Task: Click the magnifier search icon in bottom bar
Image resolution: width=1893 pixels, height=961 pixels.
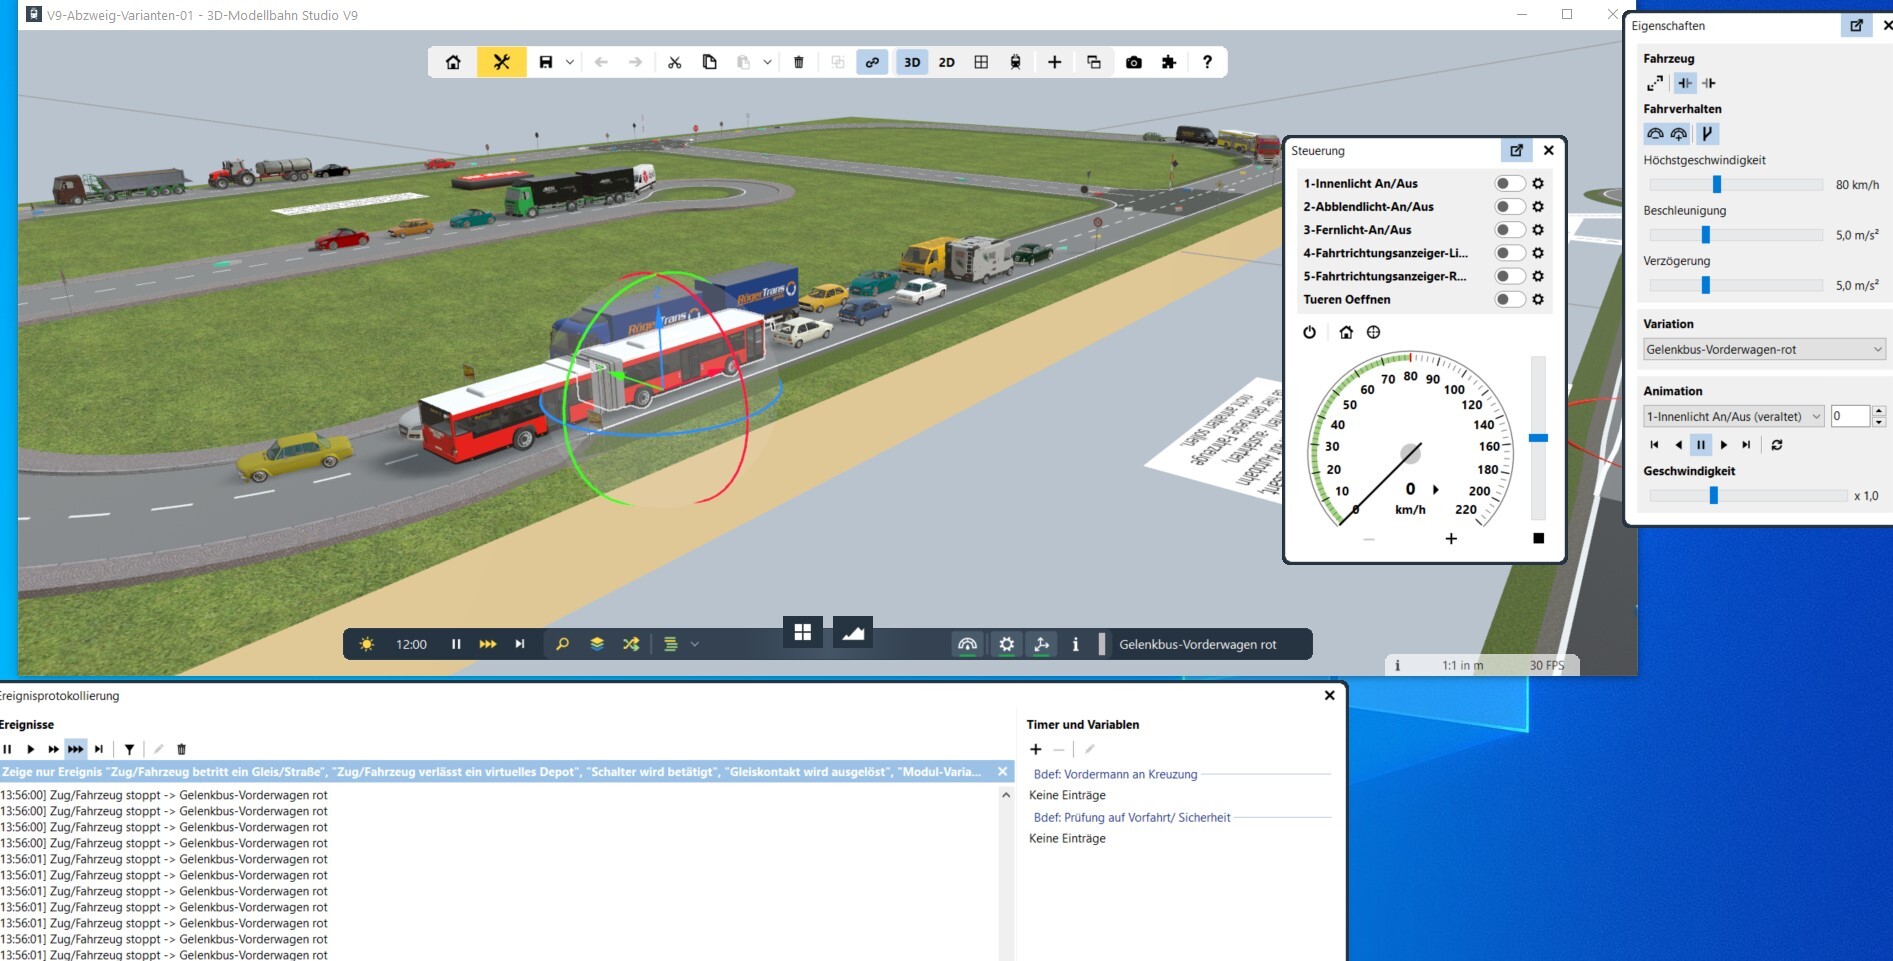Action: click(x=562, y=644)
